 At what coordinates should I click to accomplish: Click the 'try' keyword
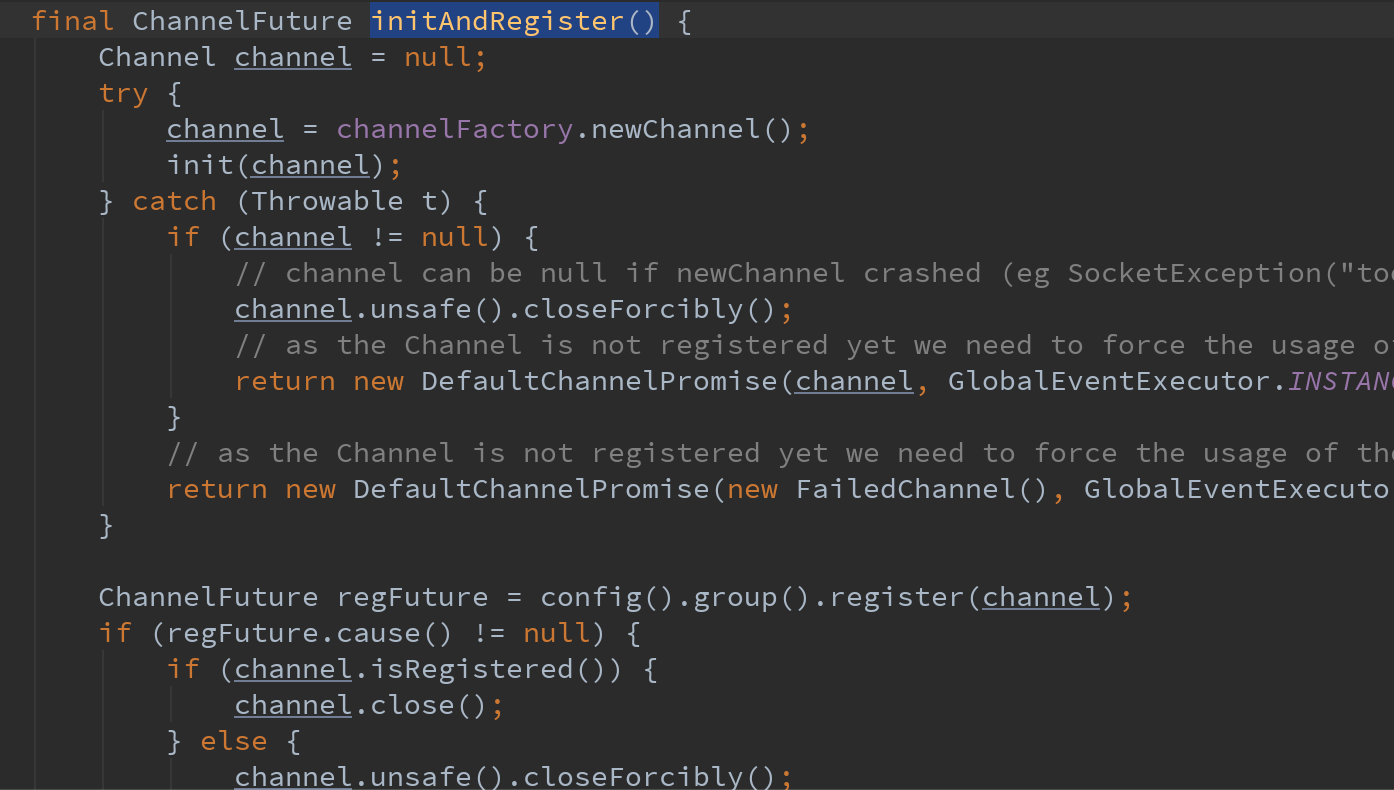[124, 93]
